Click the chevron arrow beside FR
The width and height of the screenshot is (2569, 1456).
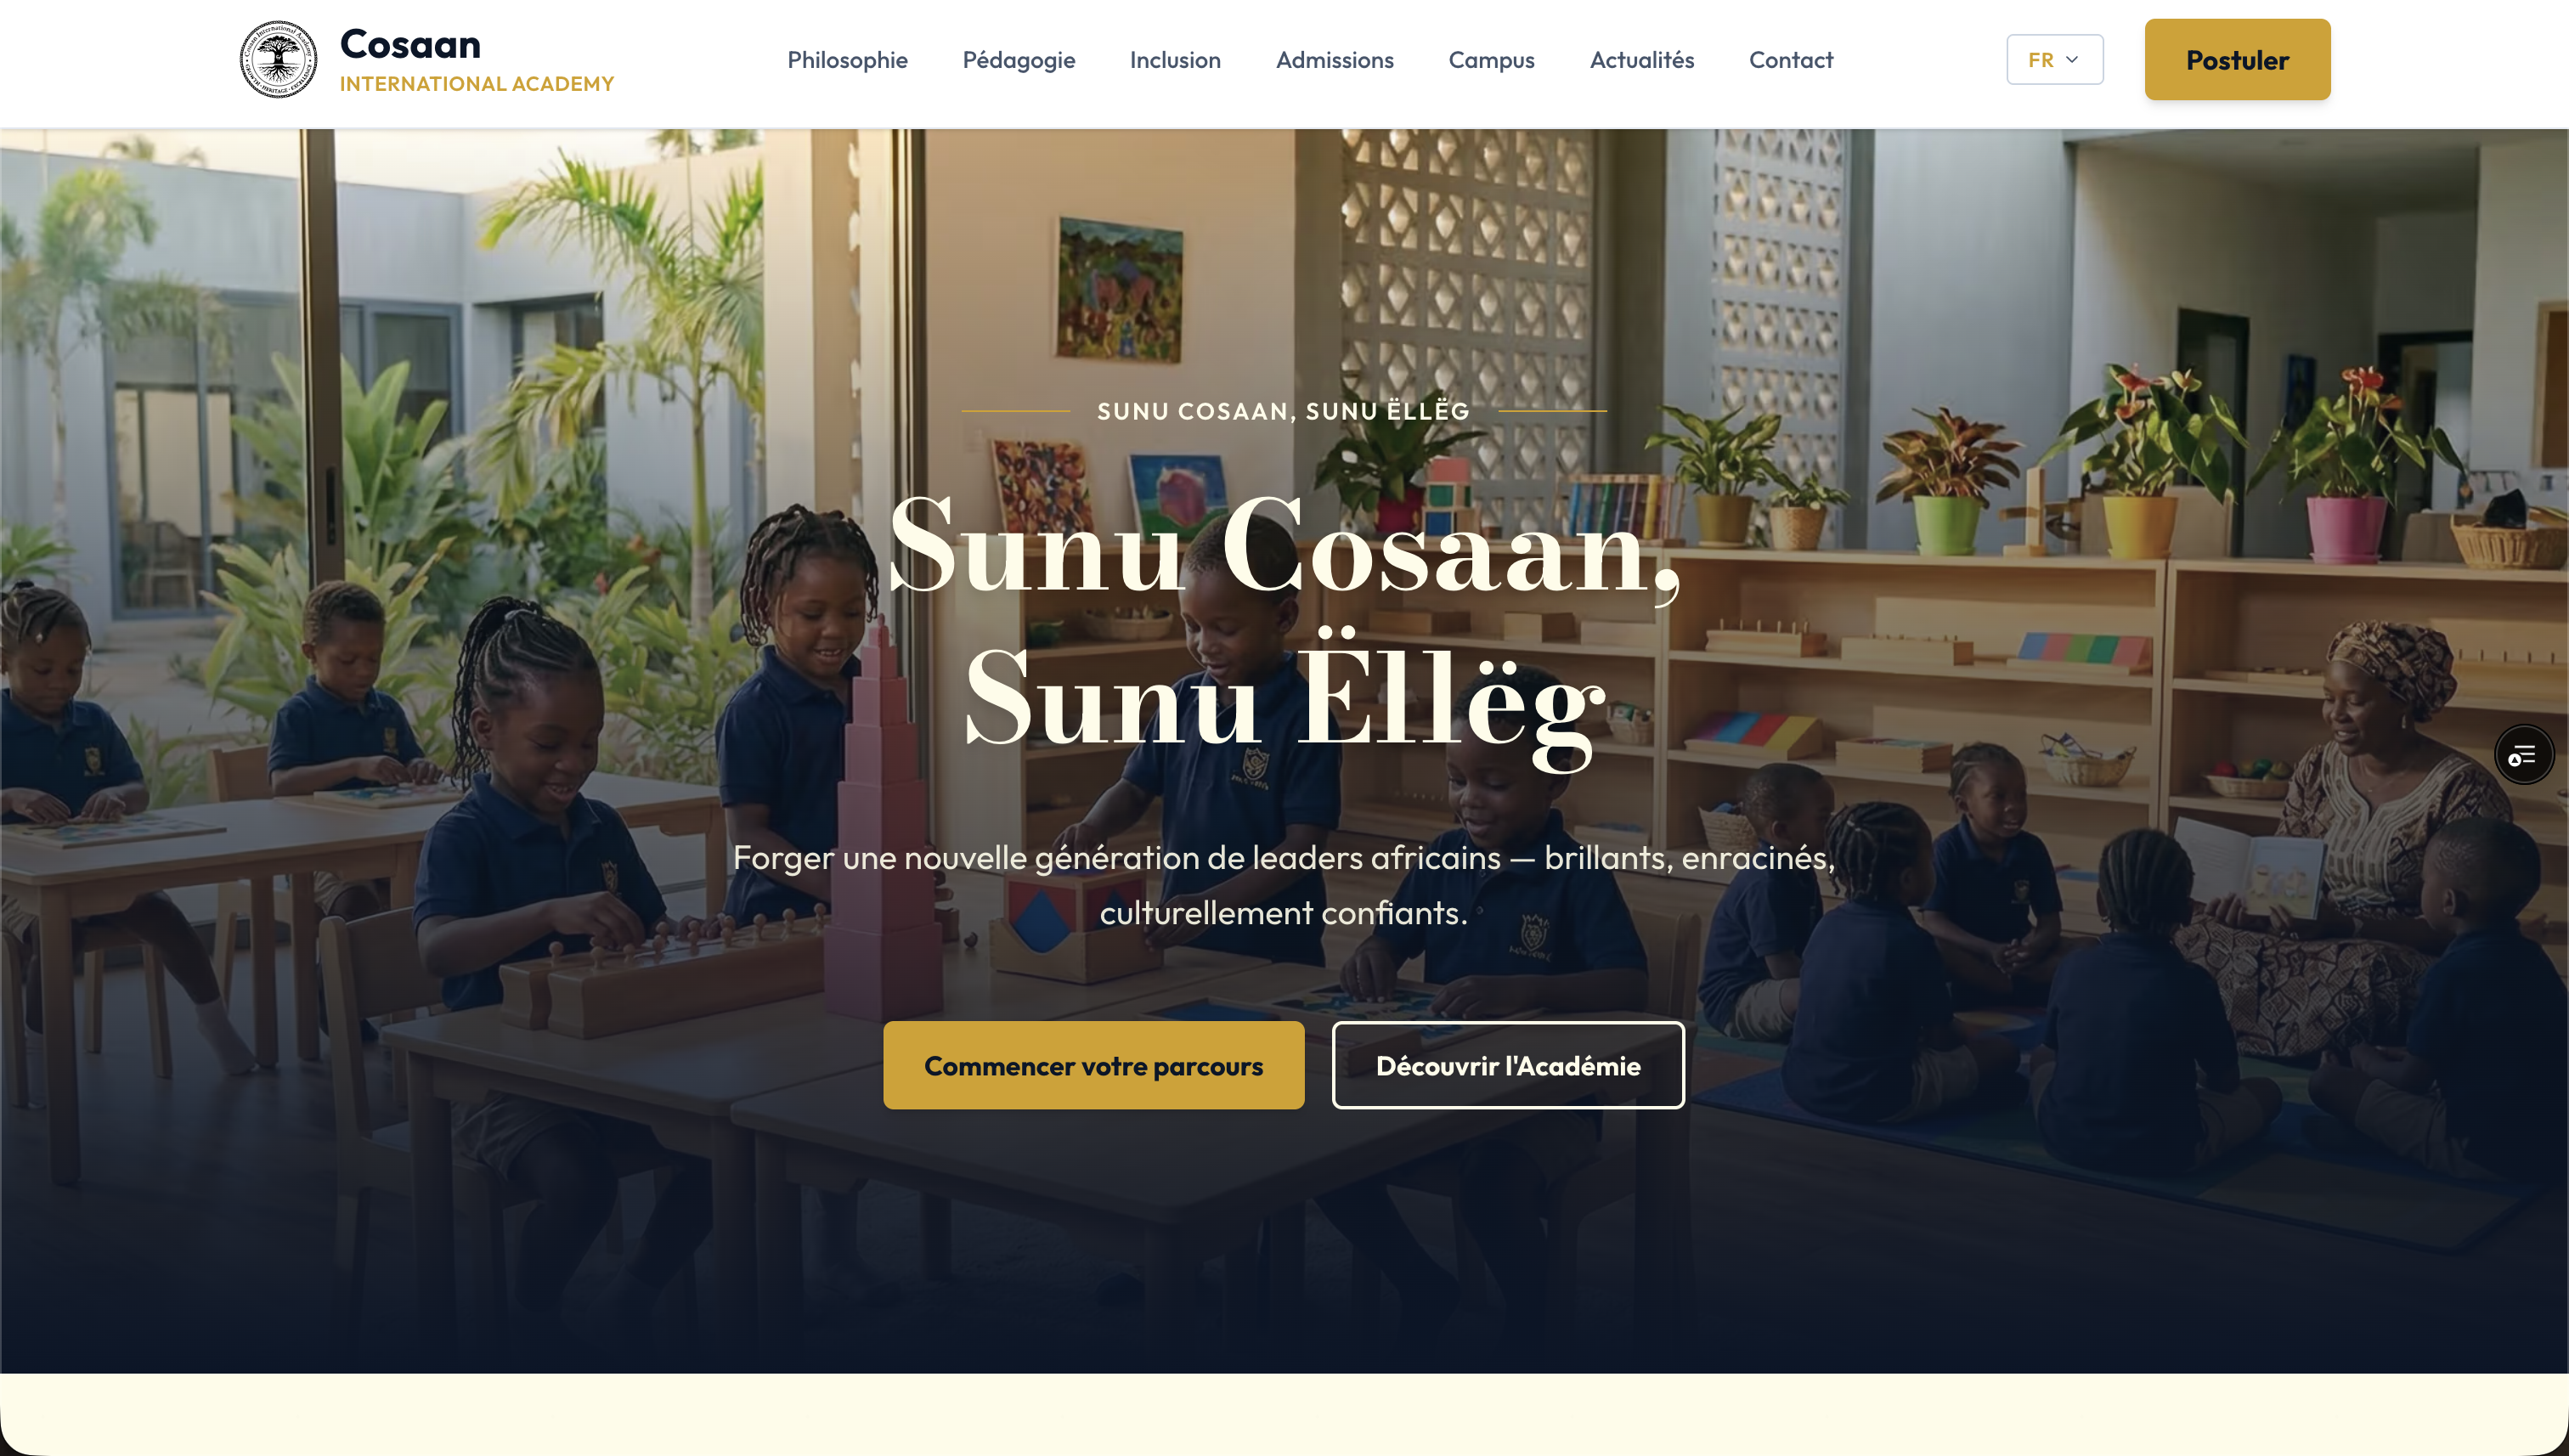2072,60
